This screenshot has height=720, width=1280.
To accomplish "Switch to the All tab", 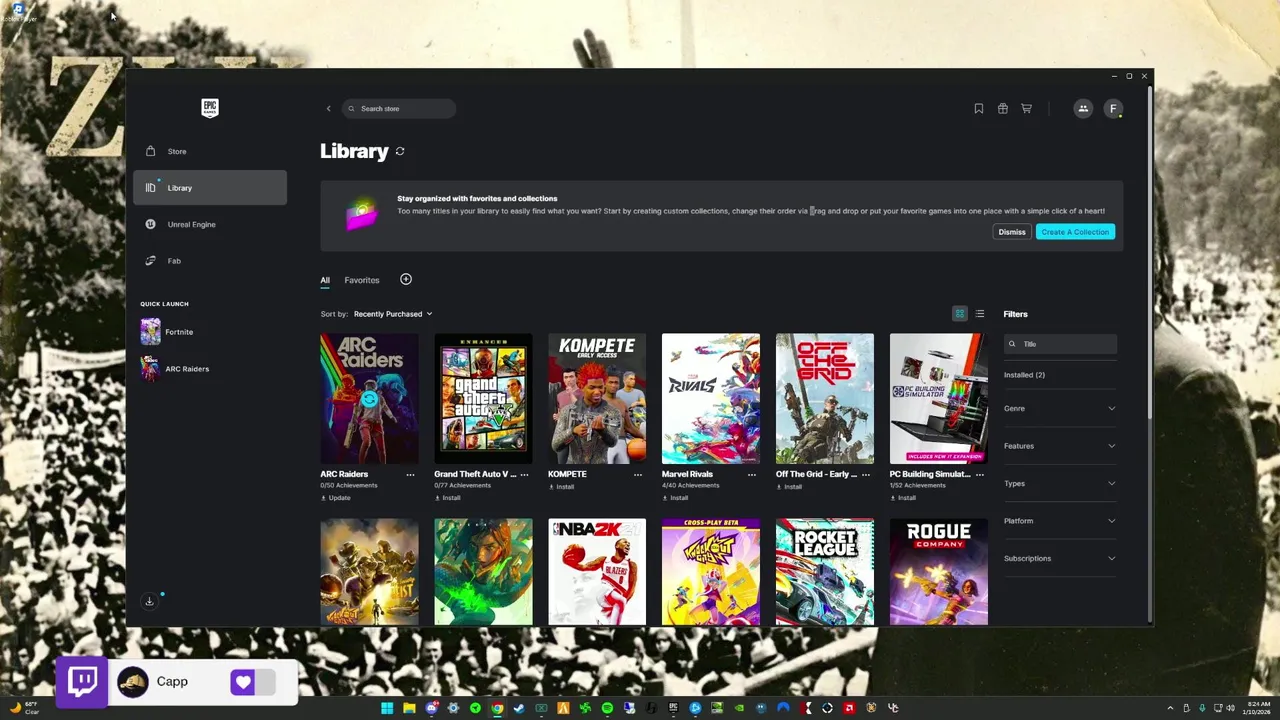I will tap(325, 280).
